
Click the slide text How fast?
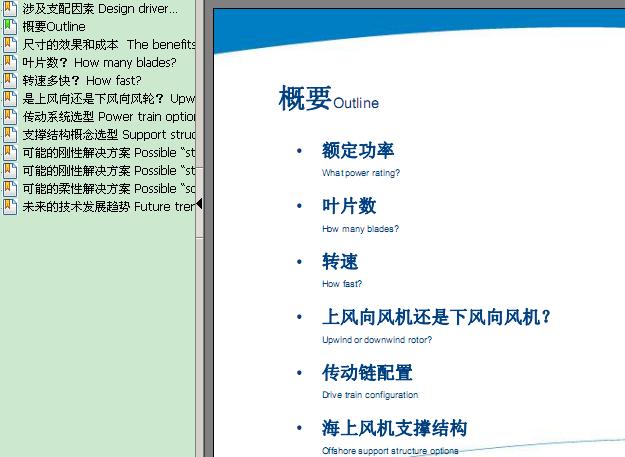click(x=342, y=284)
